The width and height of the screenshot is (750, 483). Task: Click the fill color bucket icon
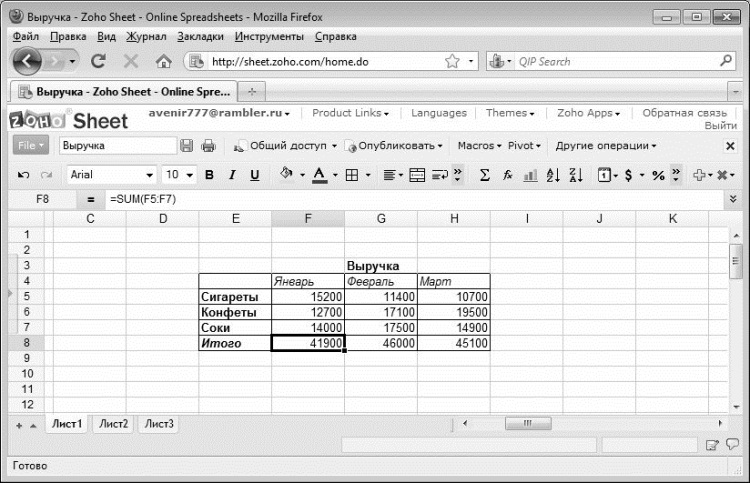(x=286, y=174)
